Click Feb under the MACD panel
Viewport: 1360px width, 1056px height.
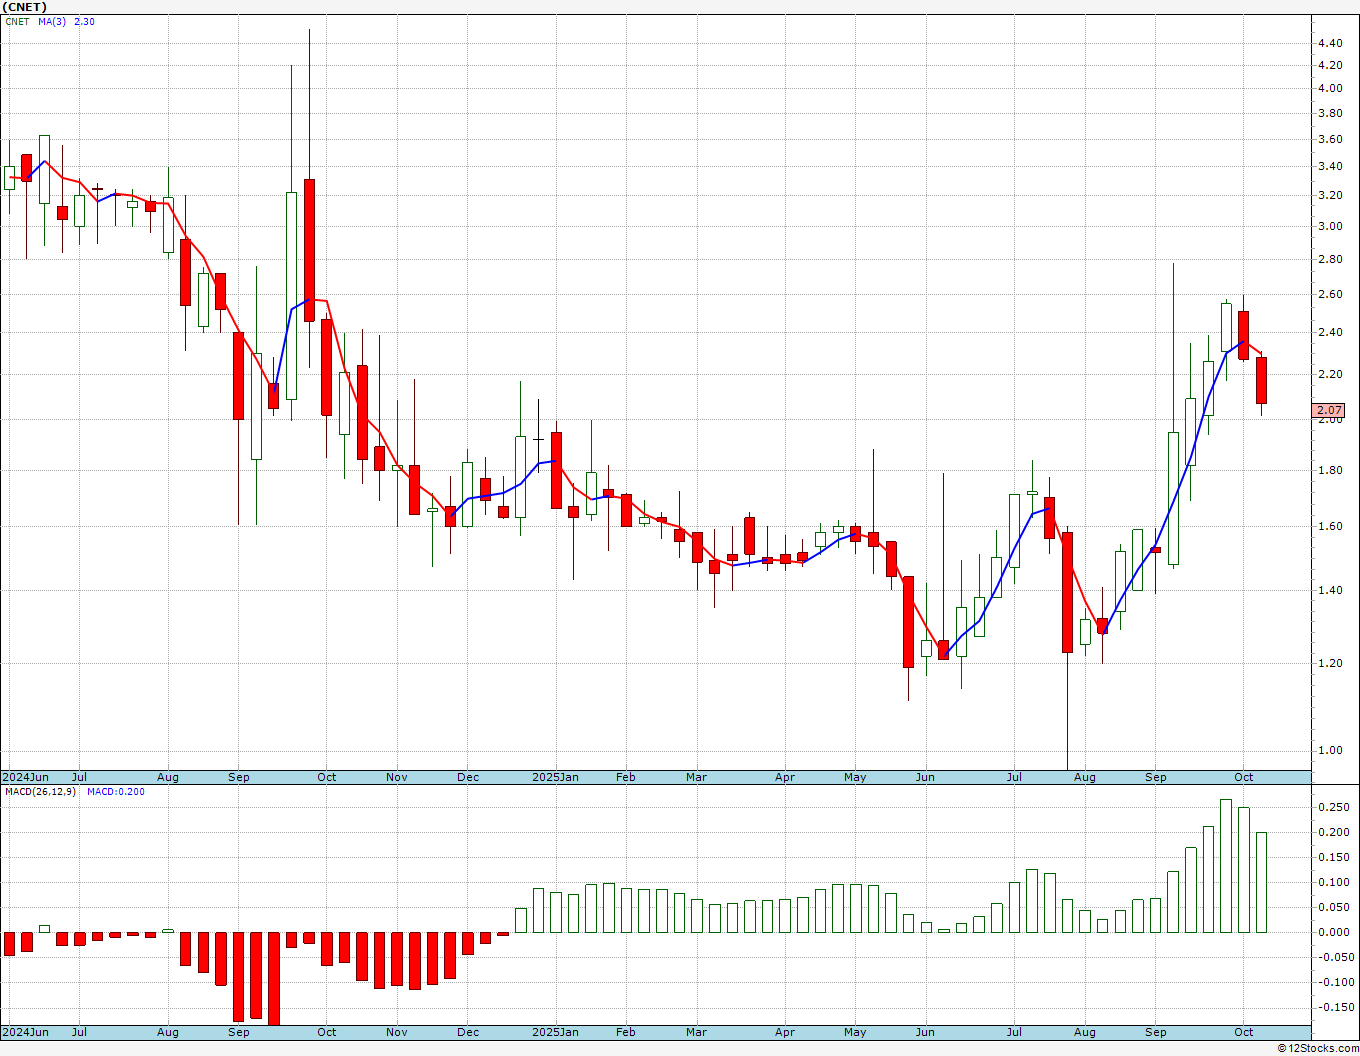pos(626,1032)
